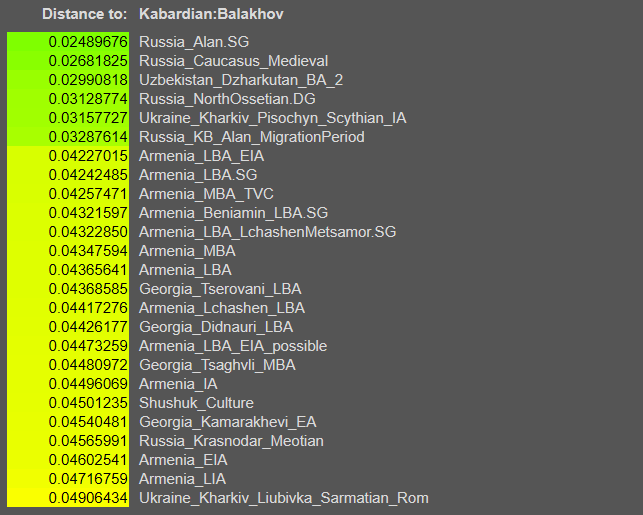The image size is (643, 515).
Task: Click distance value 0.04480972
Action: [x=88, y=365]
